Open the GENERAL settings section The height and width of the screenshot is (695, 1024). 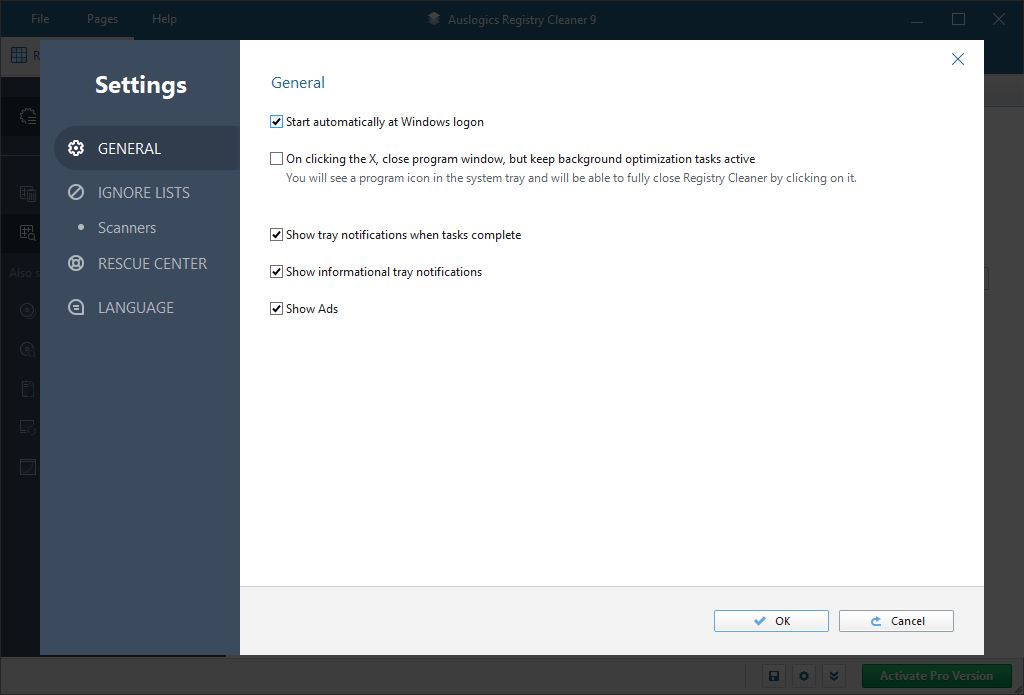coord(147,148)
